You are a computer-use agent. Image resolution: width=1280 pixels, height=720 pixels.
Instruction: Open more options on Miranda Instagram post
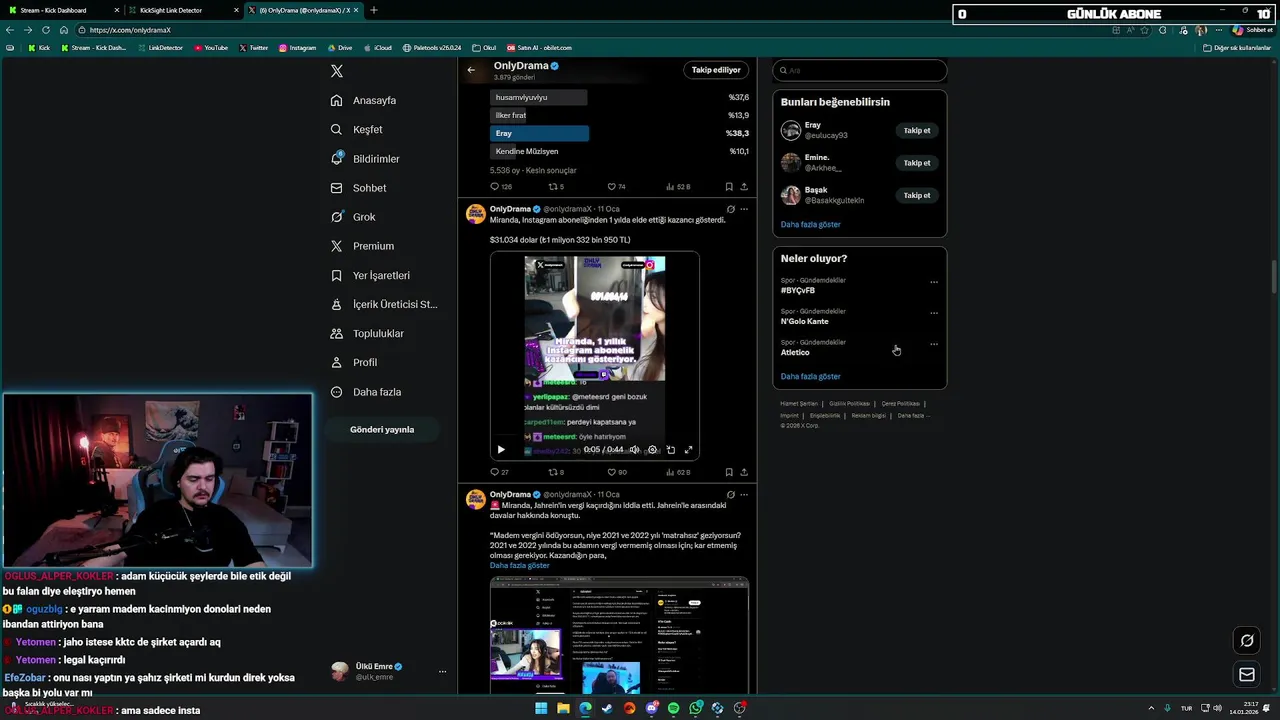tap(744, 209)
